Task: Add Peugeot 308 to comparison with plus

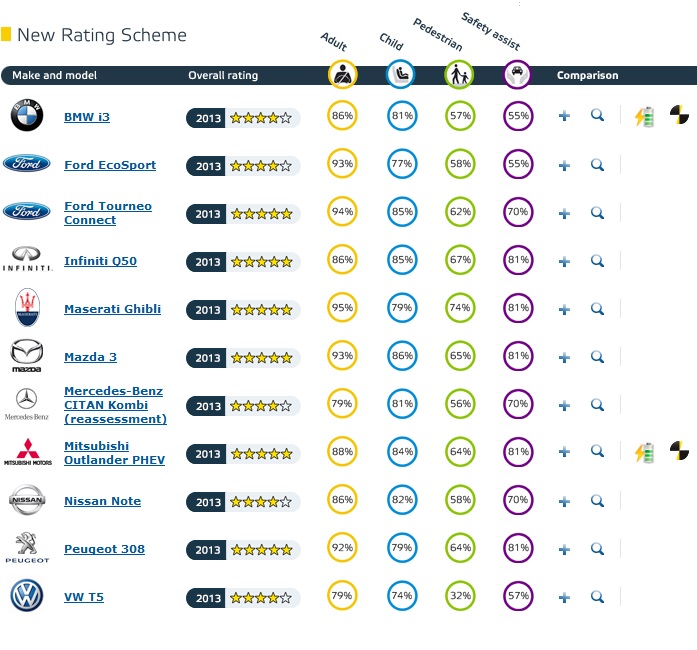Action: tap(564, 550)
